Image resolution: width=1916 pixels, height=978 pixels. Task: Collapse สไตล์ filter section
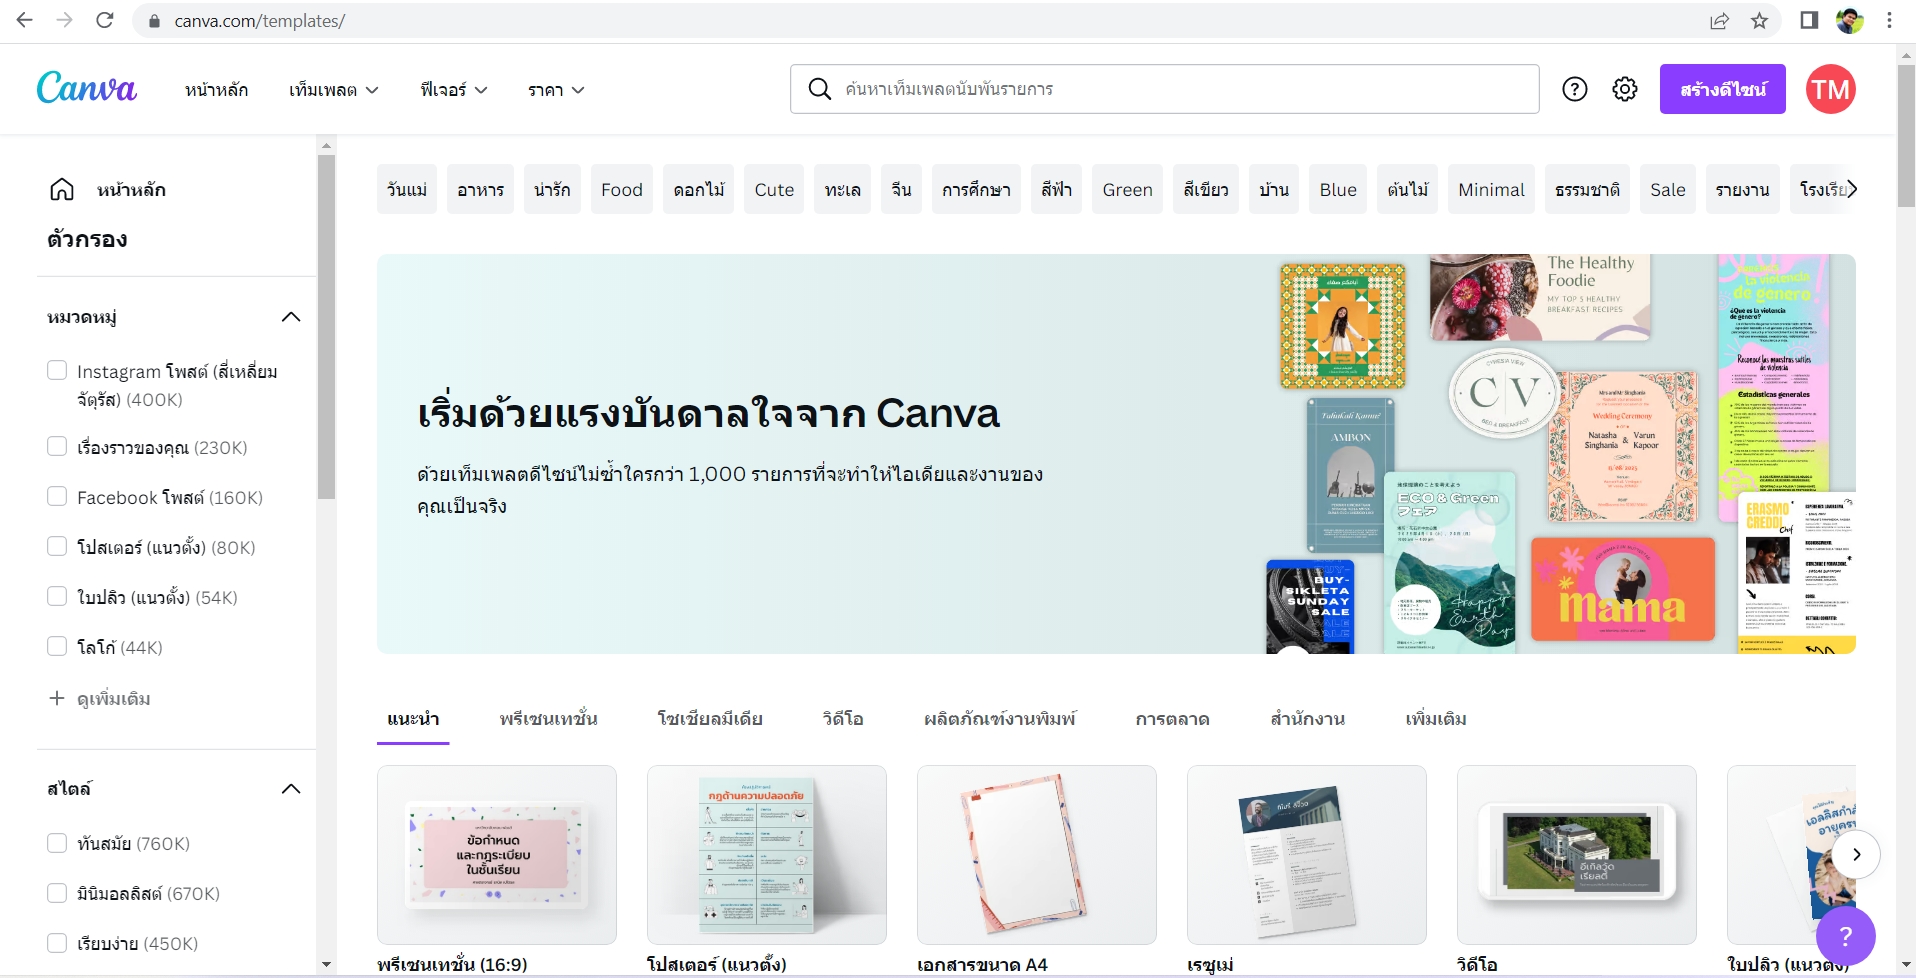point(291,789)
